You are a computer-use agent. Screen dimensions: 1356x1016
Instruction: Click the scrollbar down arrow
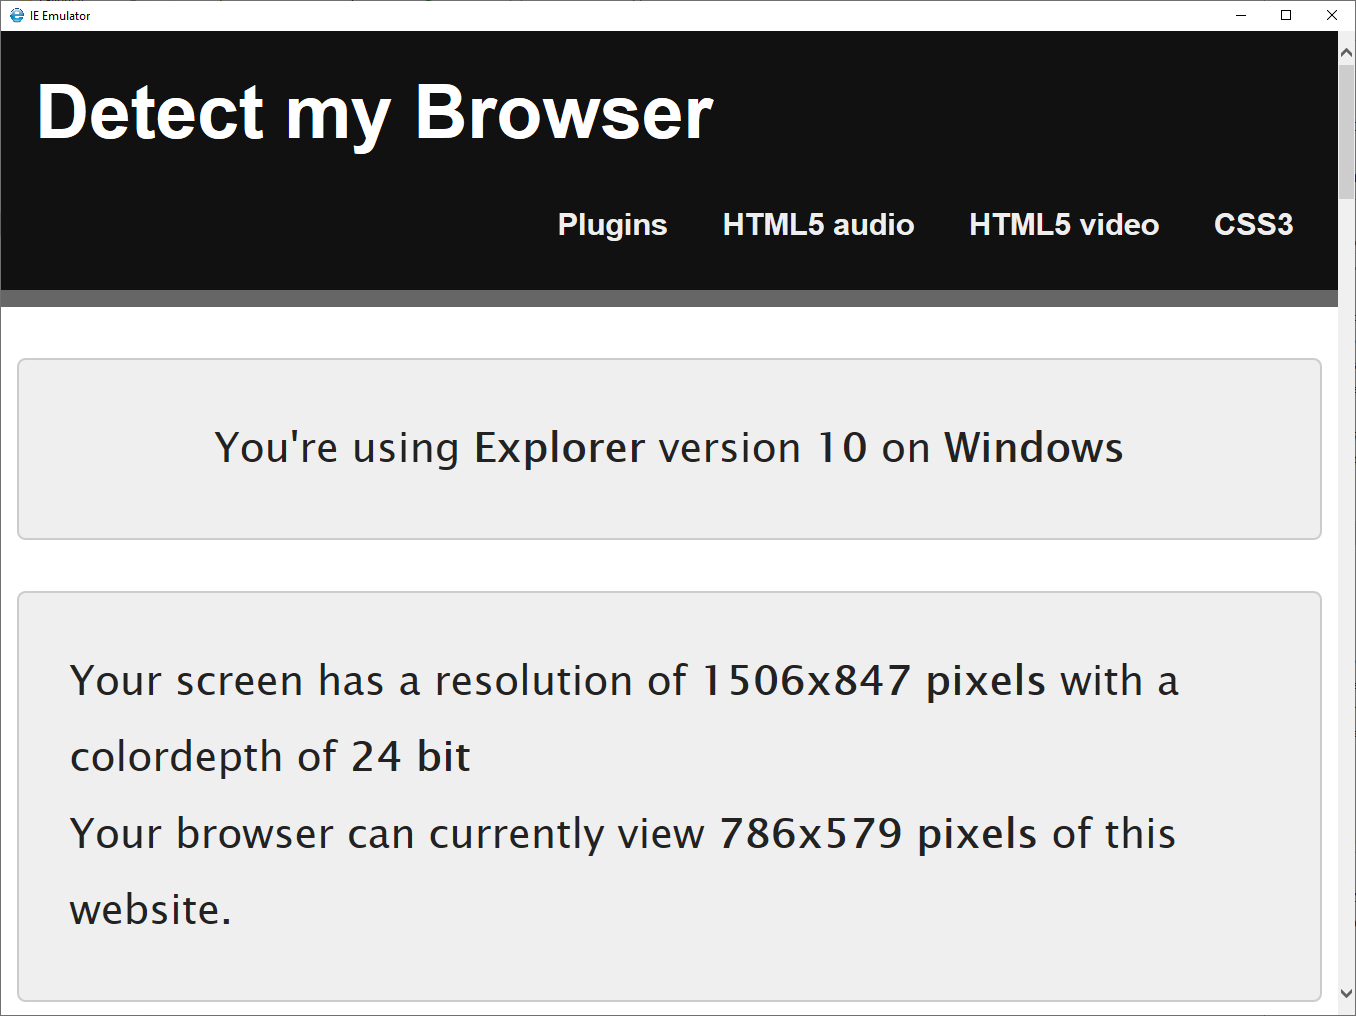point(1346,993)
